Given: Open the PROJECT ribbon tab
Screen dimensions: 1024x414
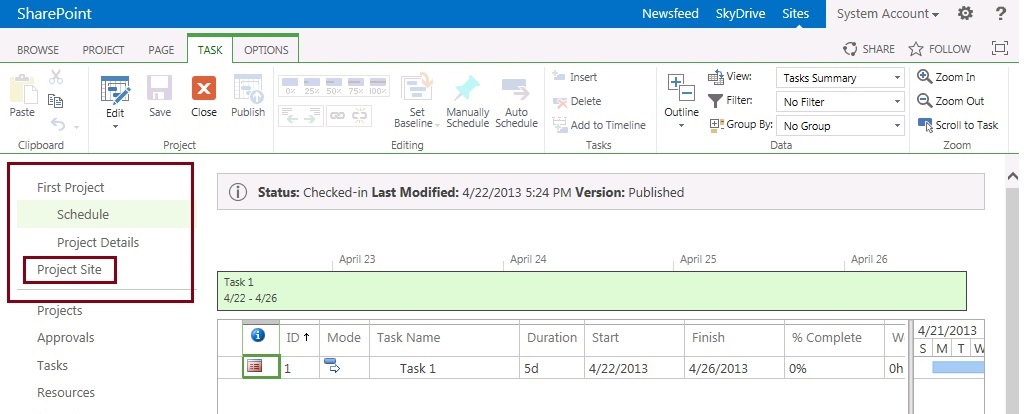Looking at the screenshot, I should coord(103,50).
